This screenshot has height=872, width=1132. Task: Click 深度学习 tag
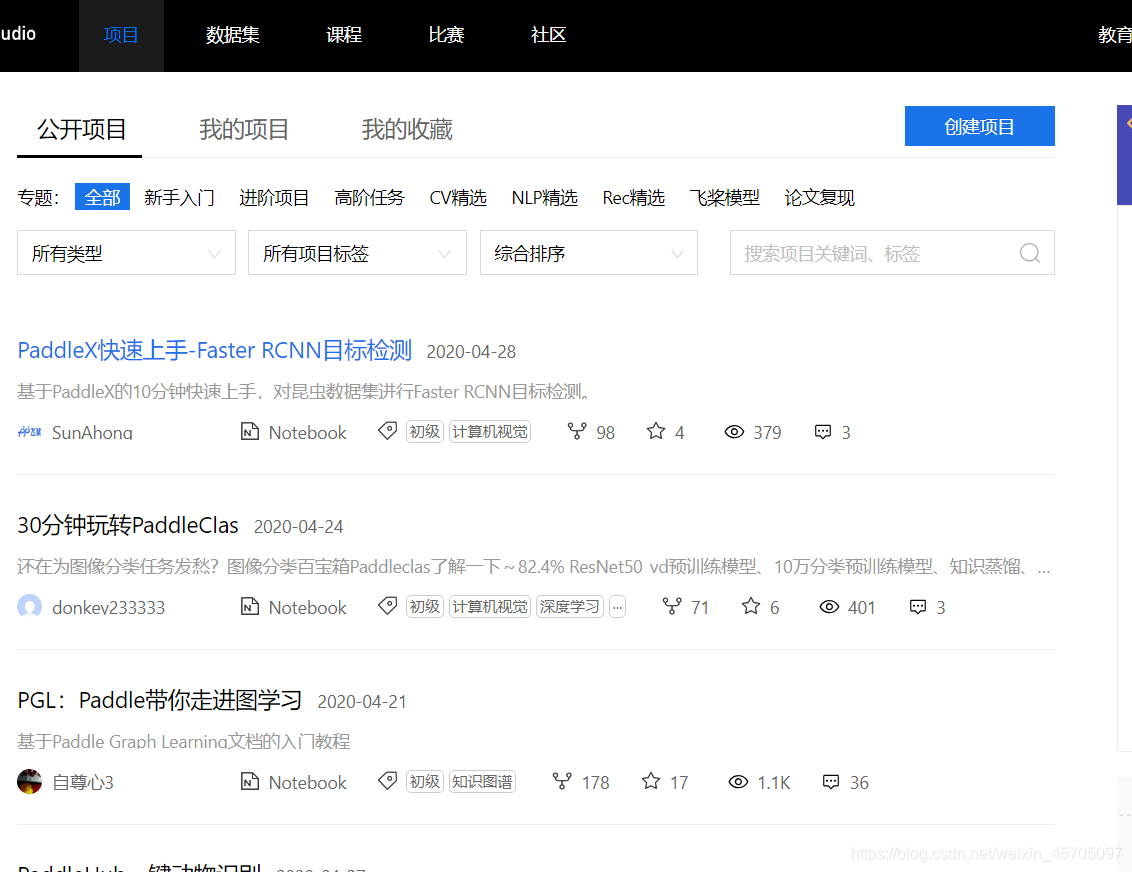tap(570, 606)
